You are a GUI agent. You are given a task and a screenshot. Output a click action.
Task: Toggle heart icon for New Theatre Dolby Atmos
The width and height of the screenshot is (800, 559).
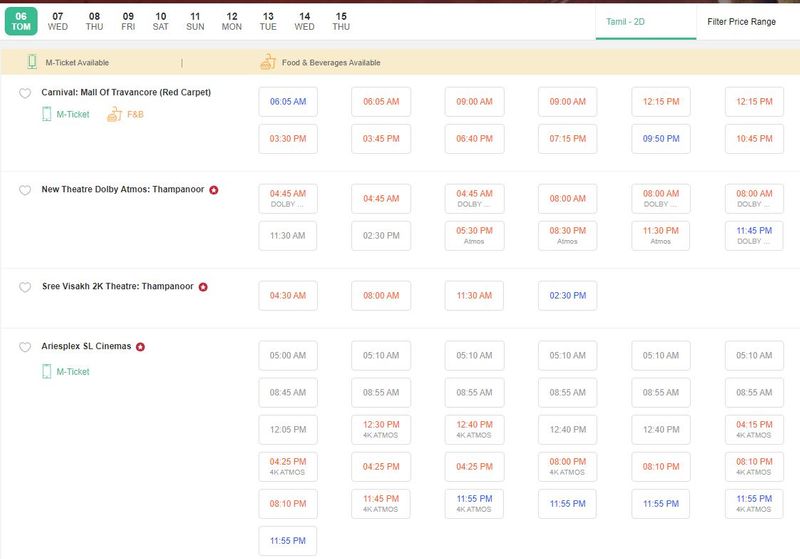pyautogui.click(x=25, y=189)
